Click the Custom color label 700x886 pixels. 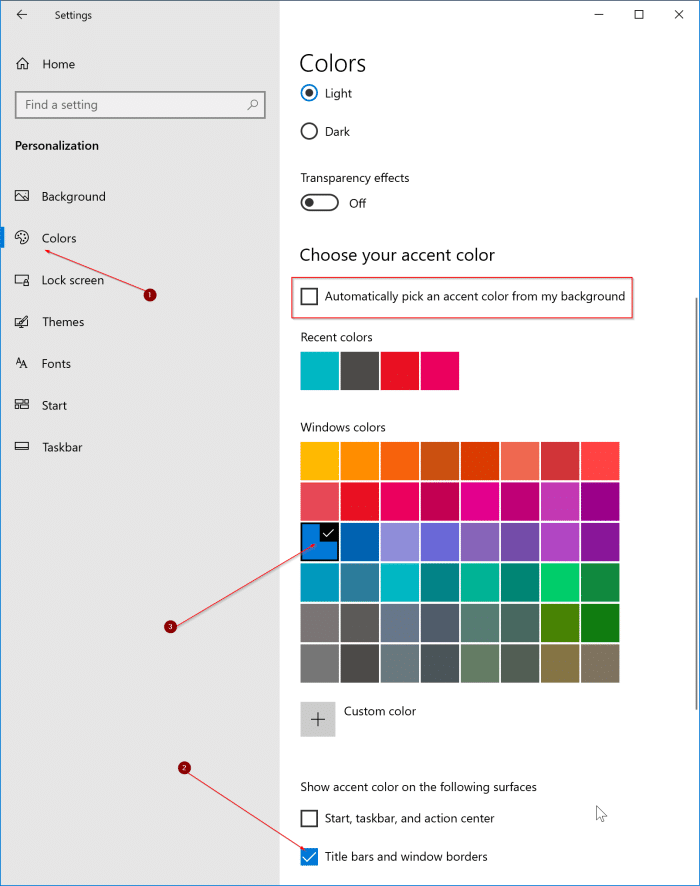click(x=380, y=711)
